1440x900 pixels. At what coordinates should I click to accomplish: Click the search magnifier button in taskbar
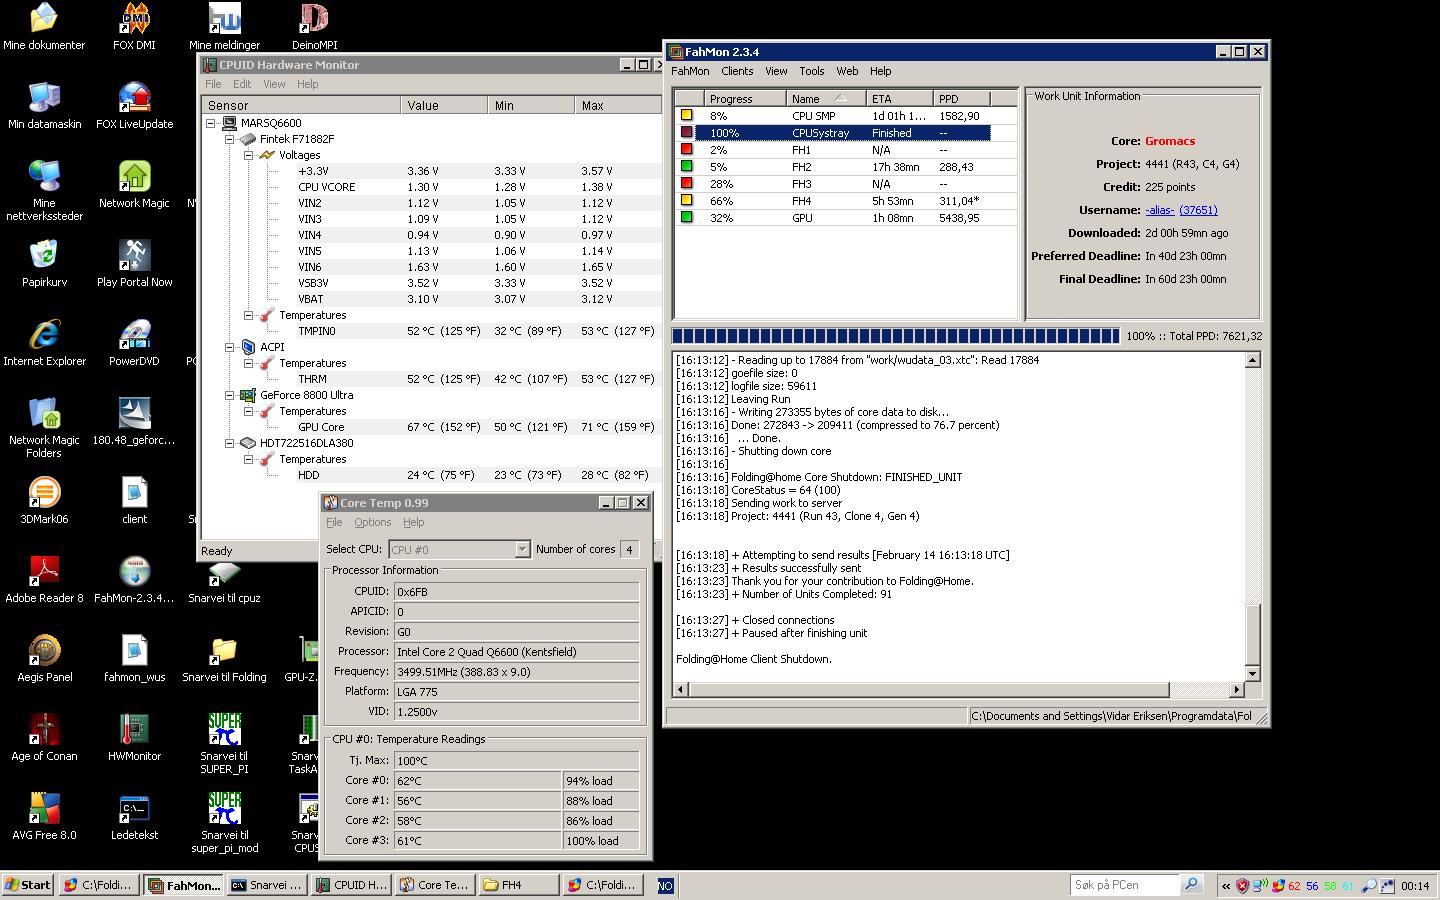pos(1191,885)
